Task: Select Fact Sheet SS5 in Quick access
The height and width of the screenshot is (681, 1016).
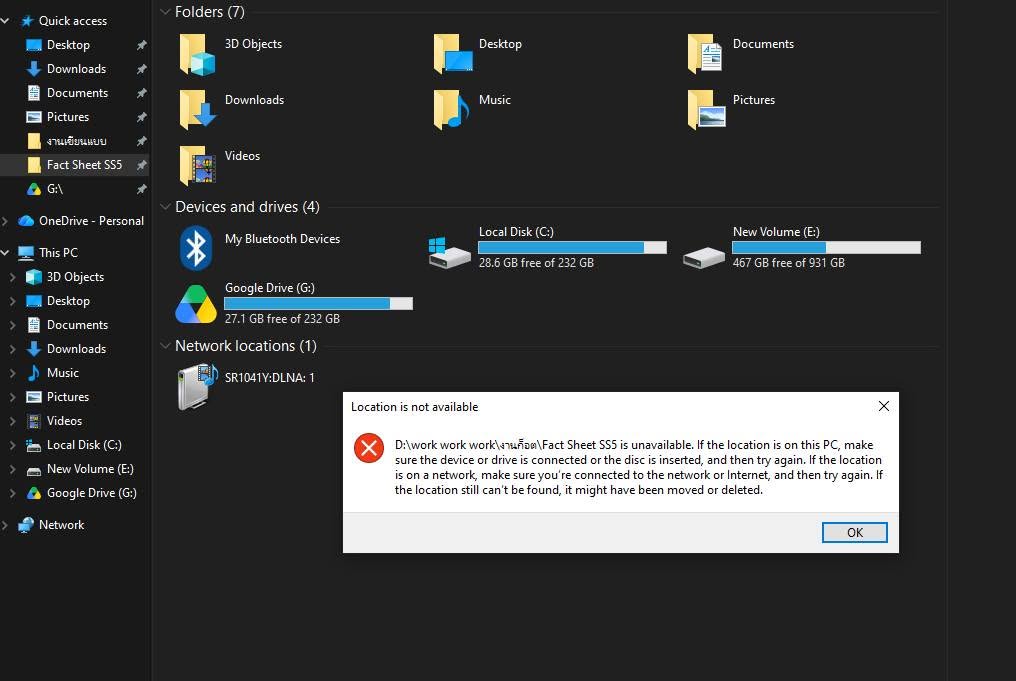Action: coord(75,165)
